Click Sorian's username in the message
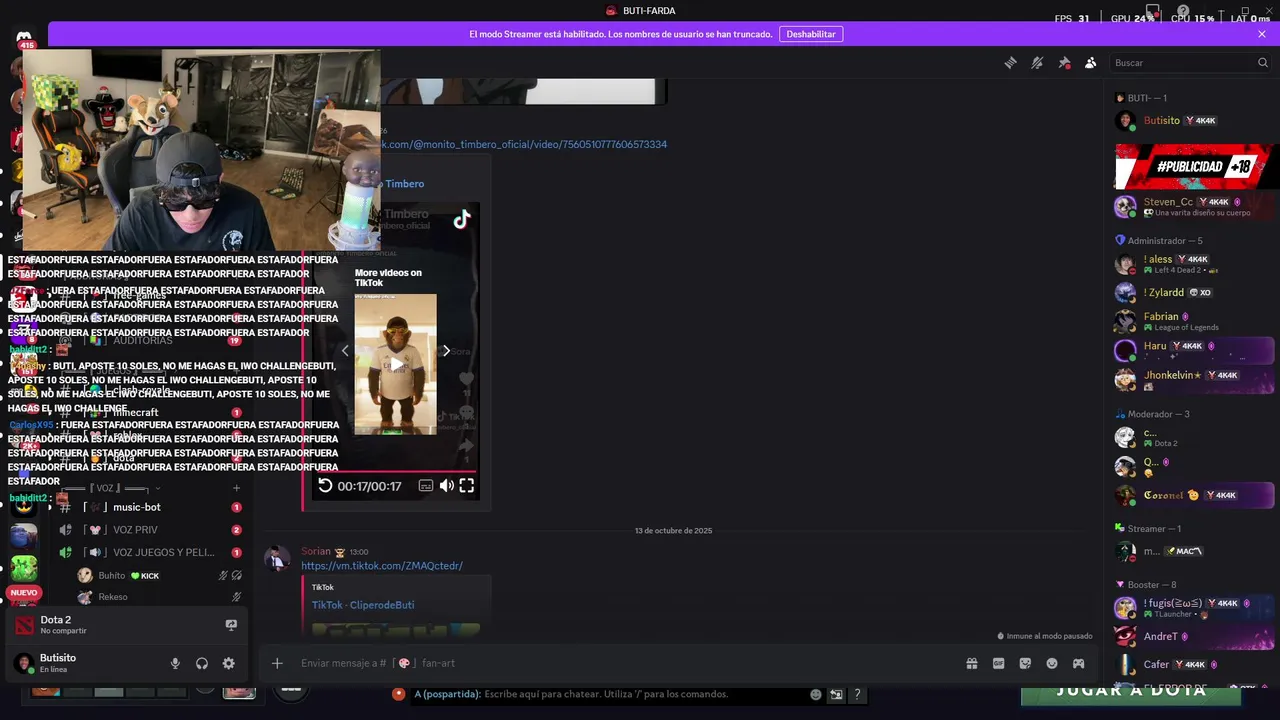Screen dimensions: 1280x720 coord(316,551)
